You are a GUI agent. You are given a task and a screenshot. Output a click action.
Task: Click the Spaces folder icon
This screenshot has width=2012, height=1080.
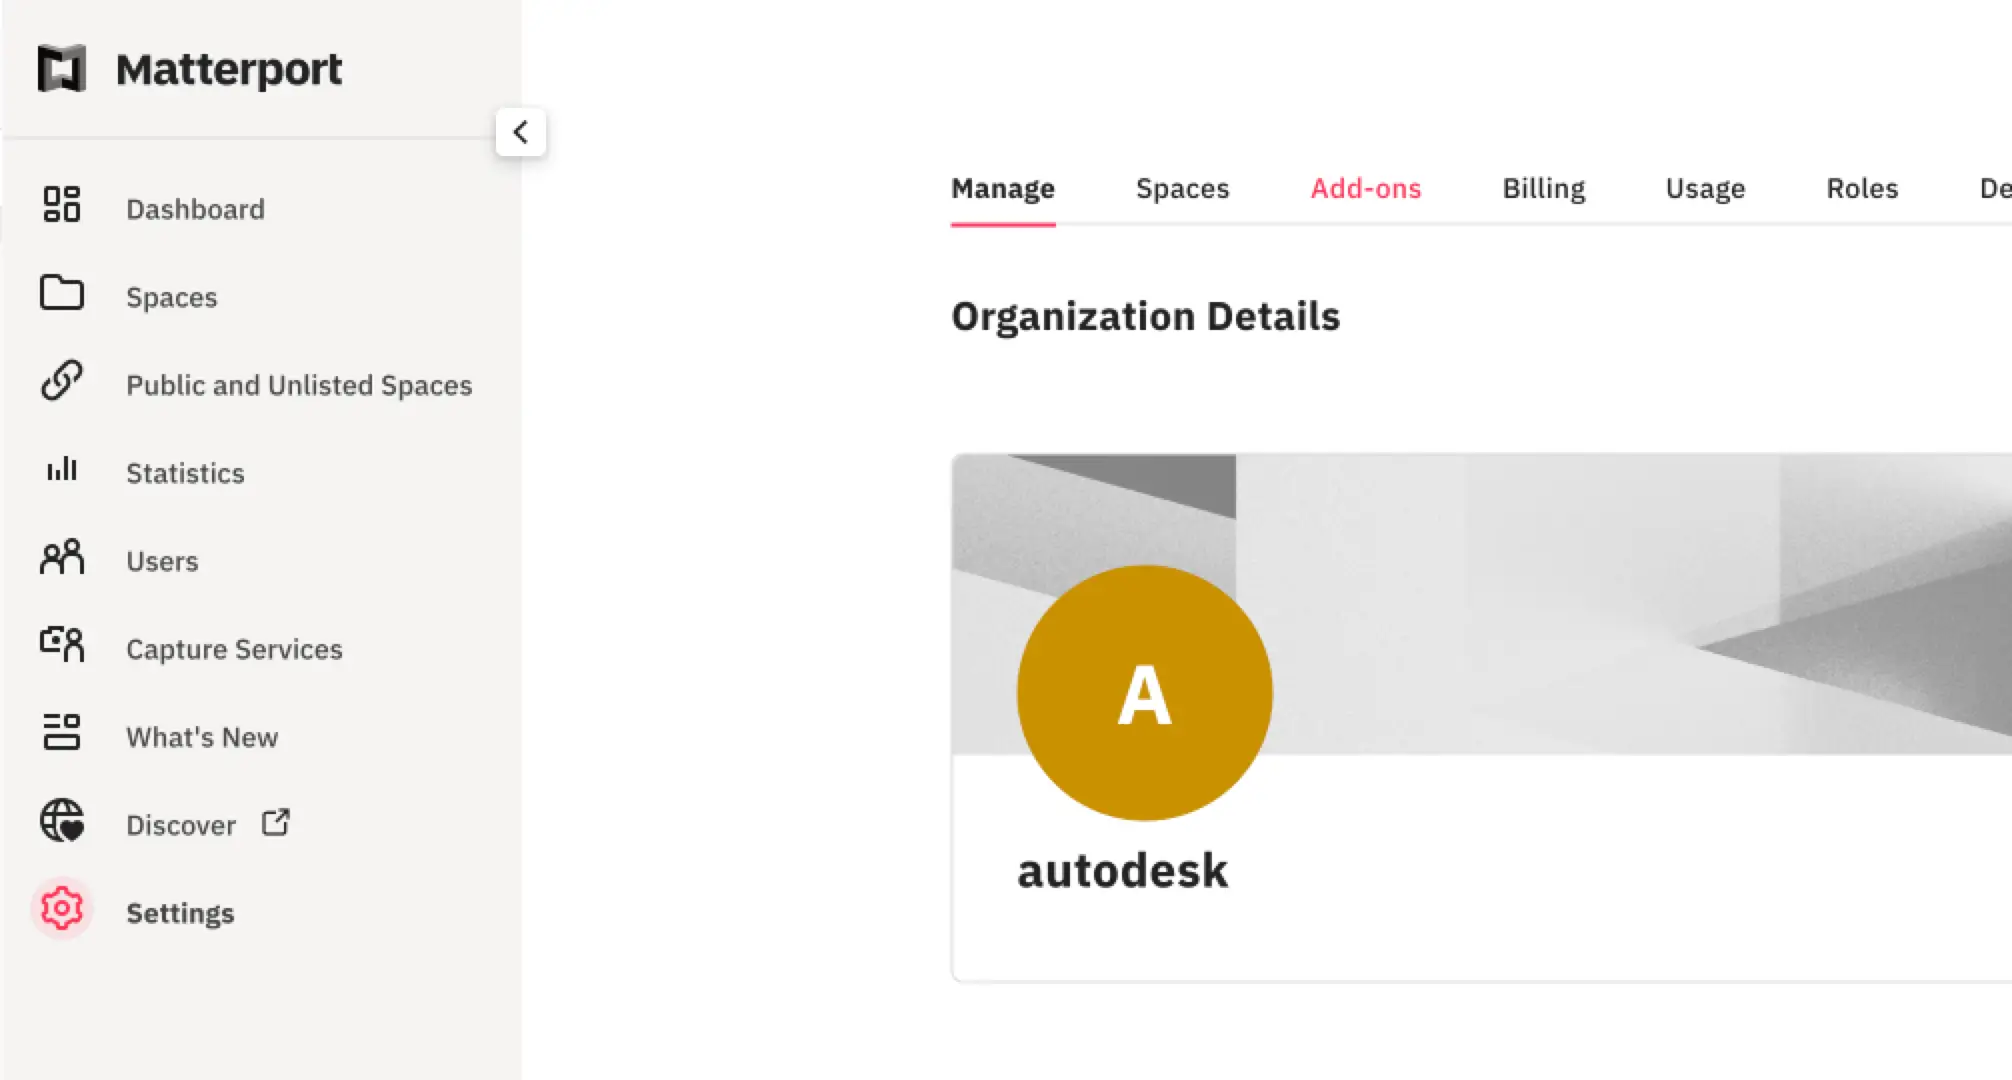click(62, 293)
